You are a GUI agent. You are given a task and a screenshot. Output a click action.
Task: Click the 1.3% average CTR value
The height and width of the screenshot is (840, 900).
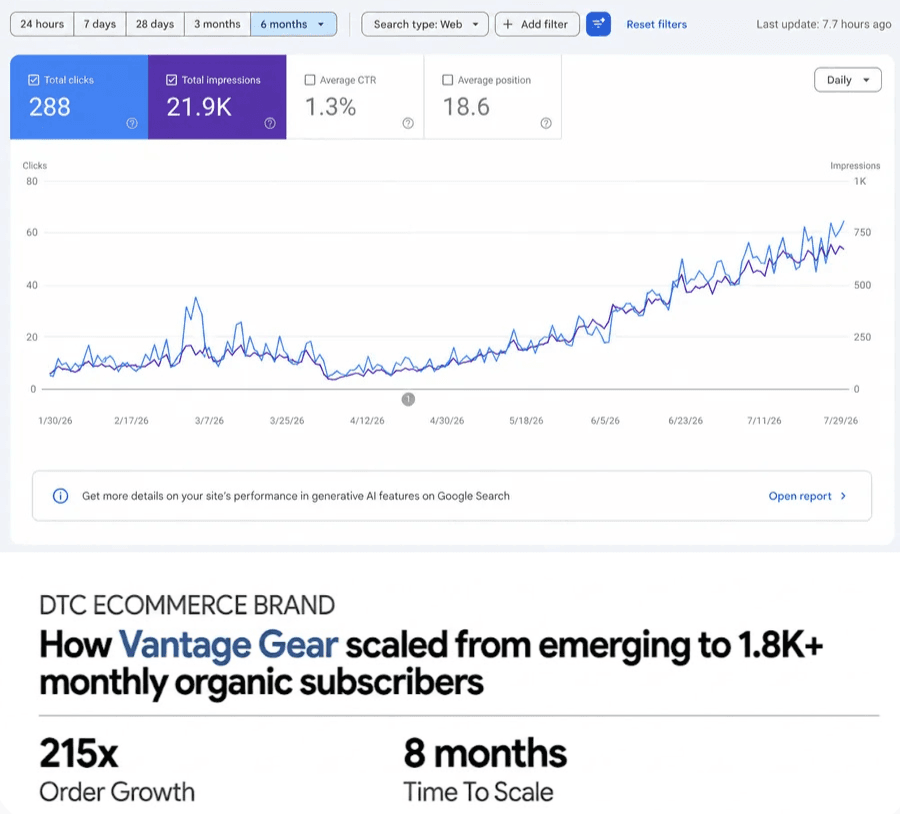pyautogui.click(x=331, y=107)
